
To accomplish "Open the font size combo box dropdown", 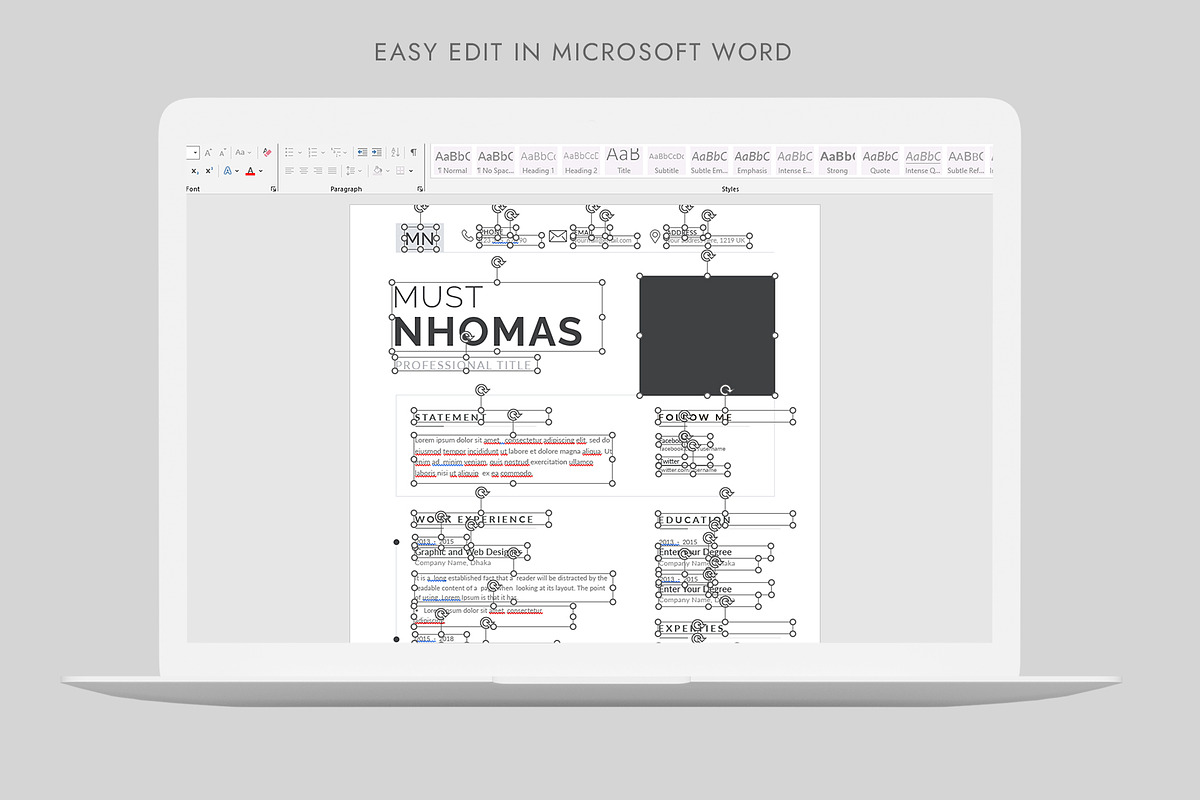I will coord(193,152).
